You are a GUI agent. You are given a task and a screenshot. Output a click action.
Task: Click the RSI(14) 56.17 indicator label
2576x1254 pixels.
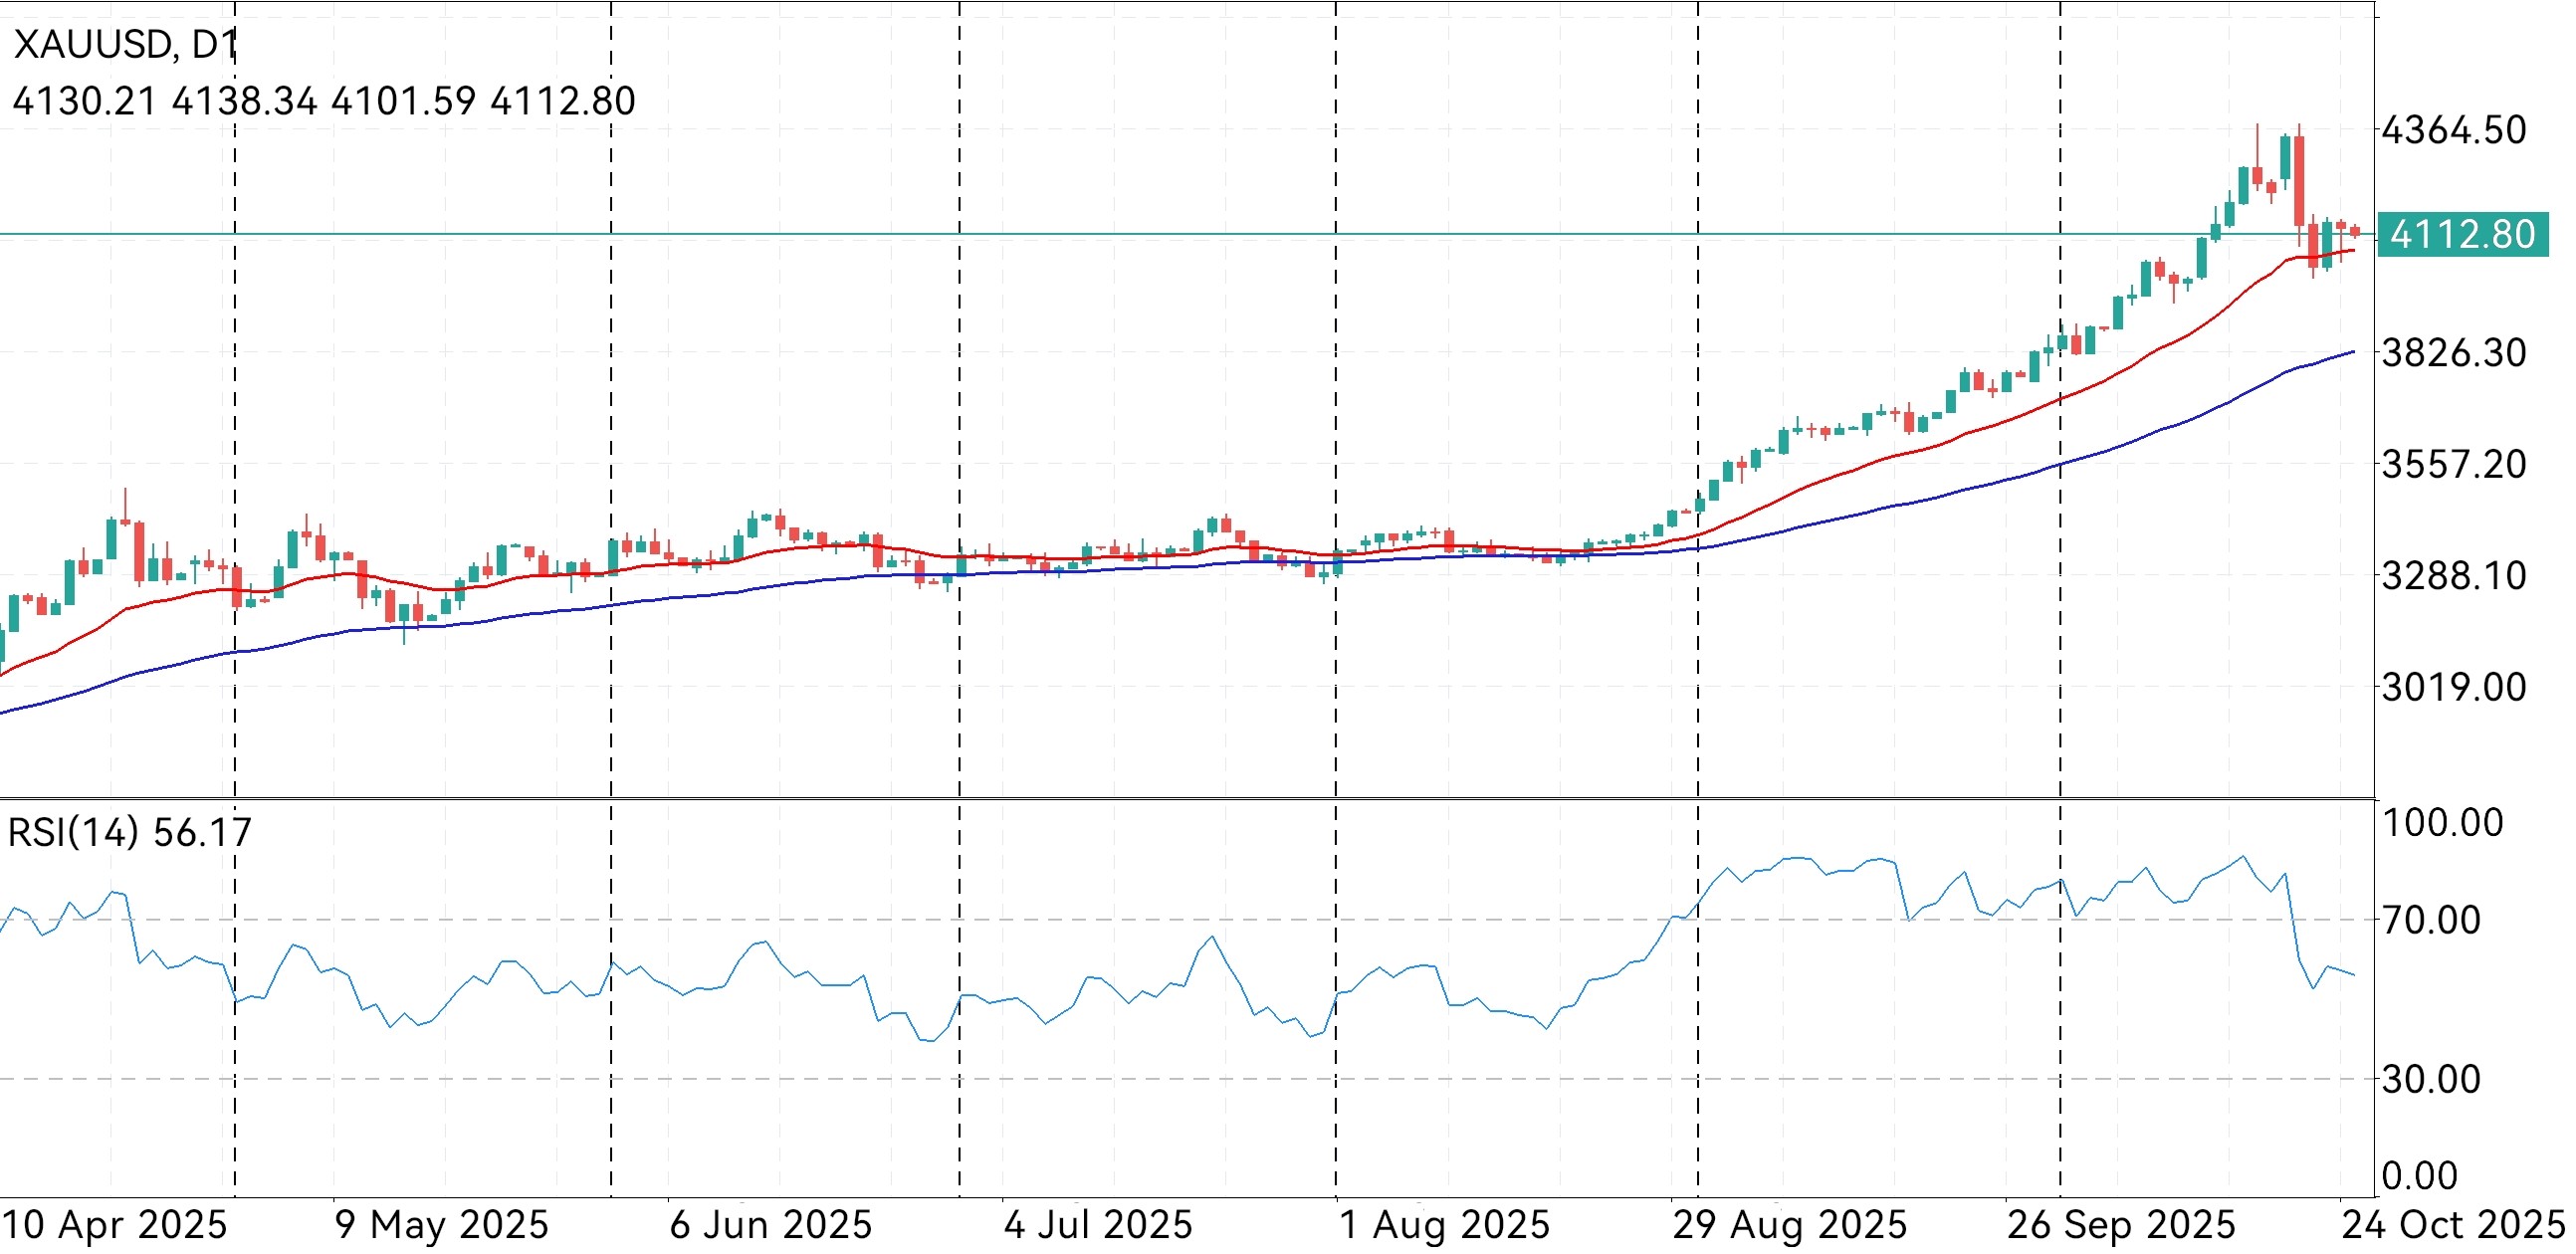click(x=130, y=832)
